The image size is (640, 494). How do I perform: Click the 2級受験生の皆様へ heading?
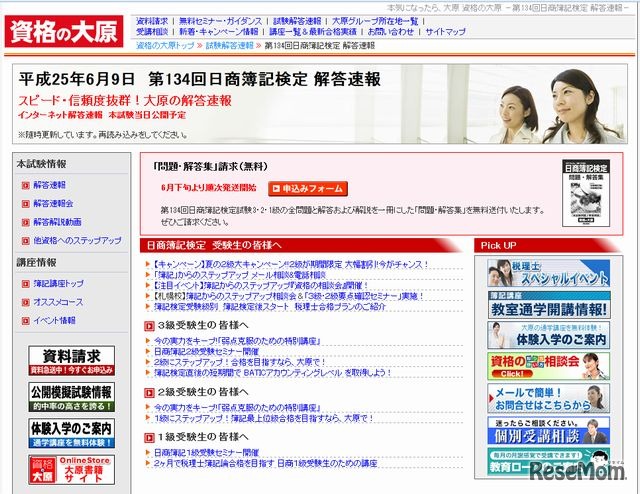pyautogui.click(x=203, y=392)
